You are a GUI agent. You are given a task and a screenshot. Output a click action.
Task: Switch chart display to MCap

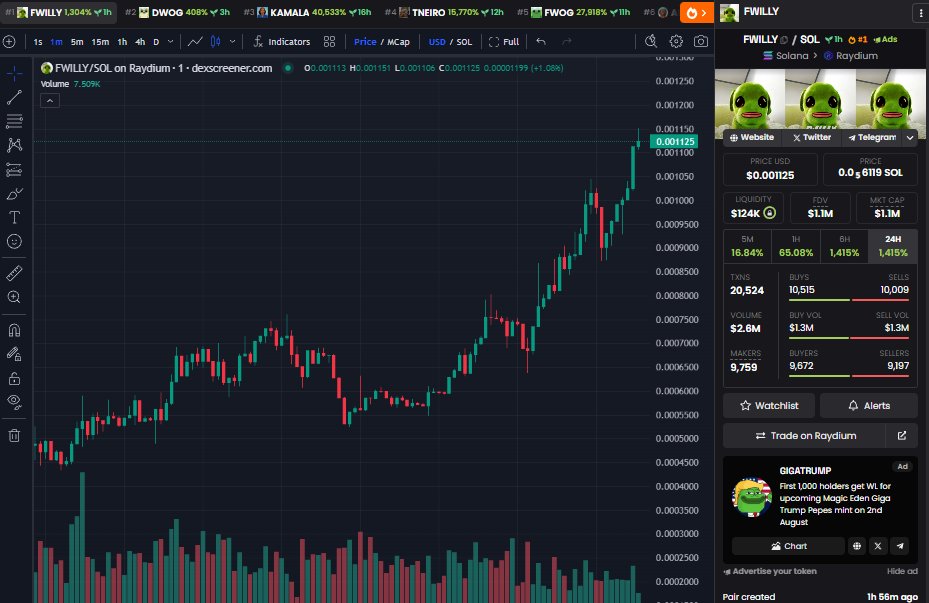(x=399, y=41)
